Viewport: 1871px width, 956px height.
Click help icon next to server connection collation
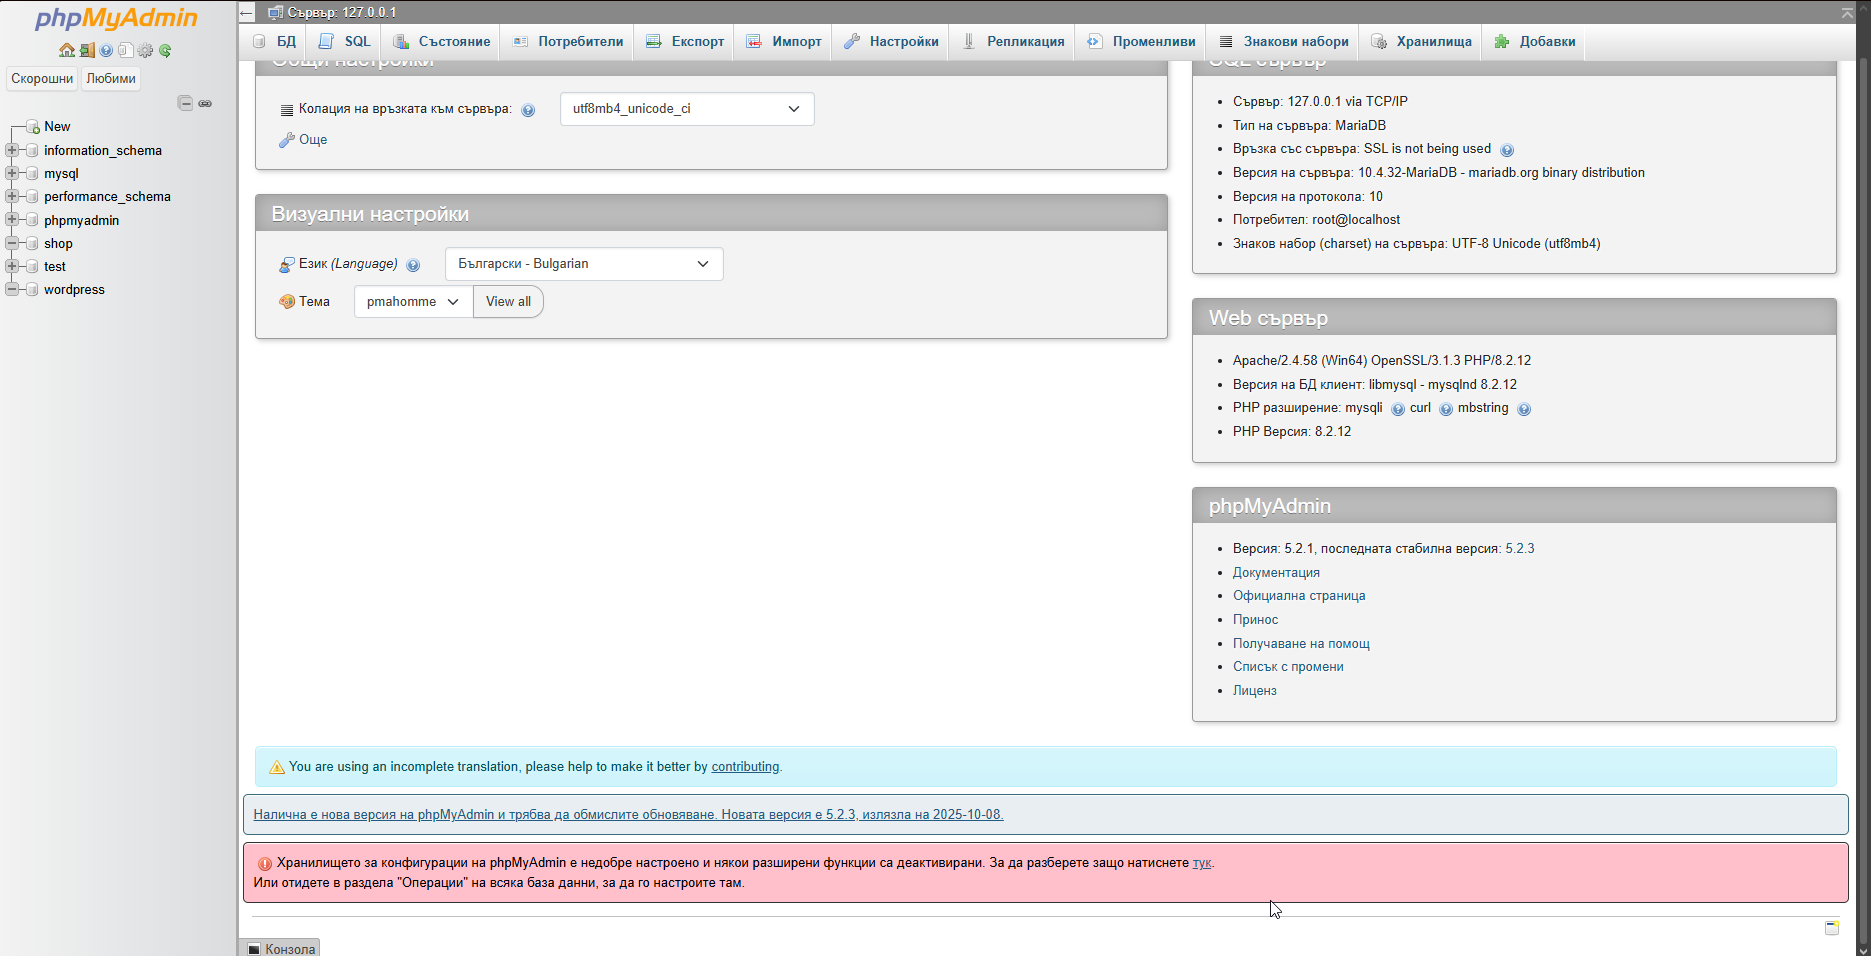tap(528, 110)
